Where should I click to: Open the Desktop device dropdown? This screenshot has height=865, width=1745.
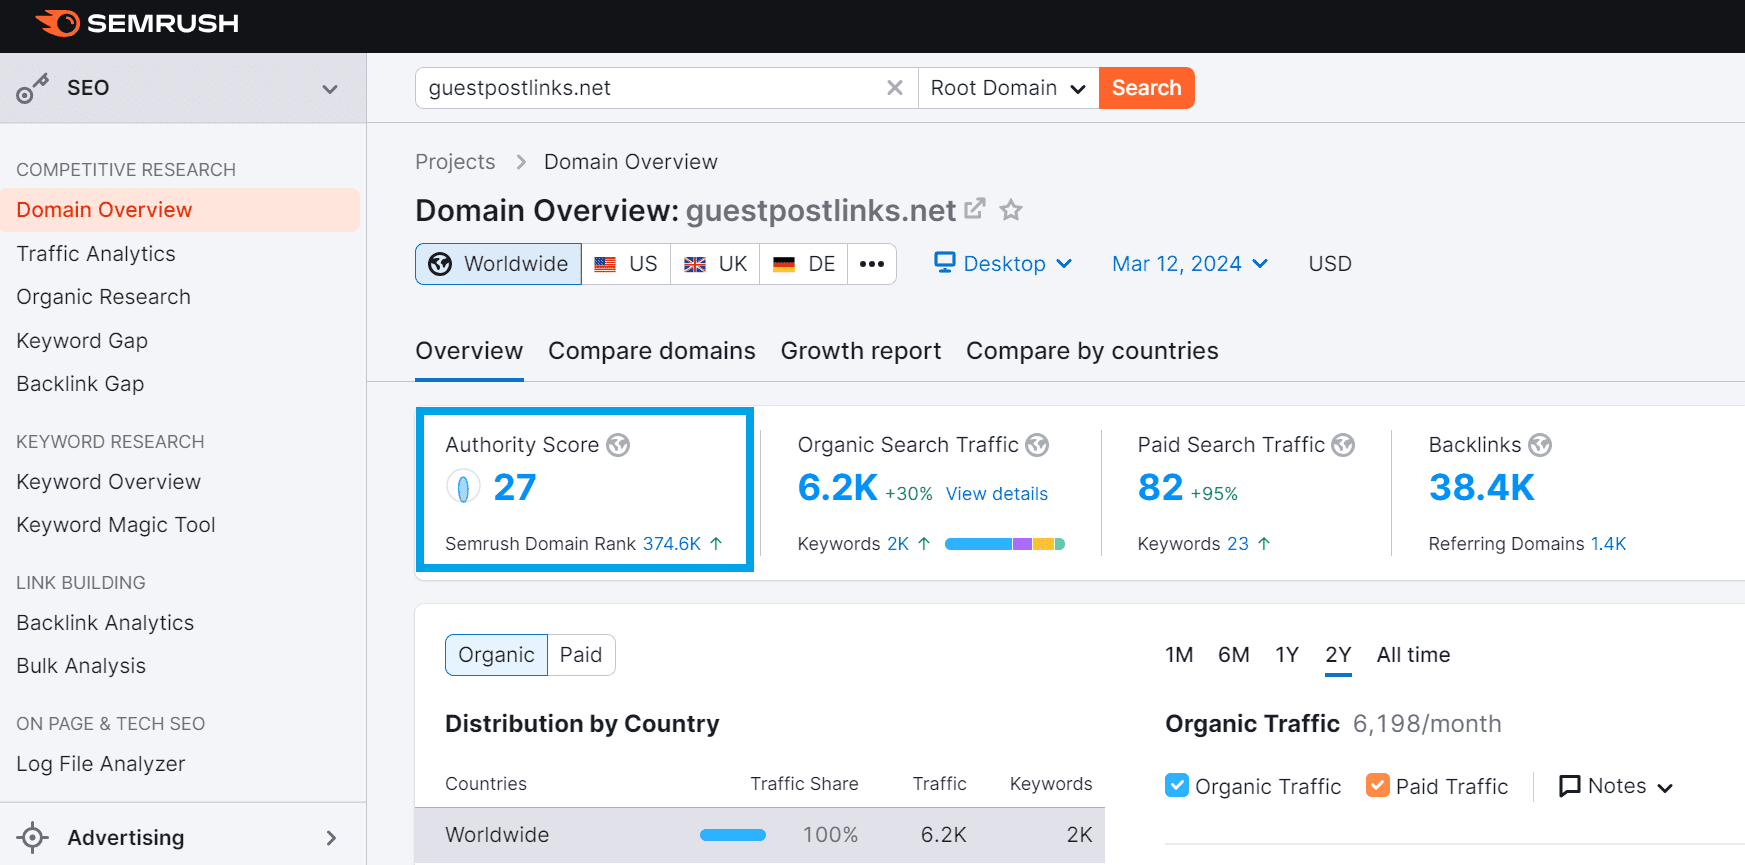click(x=1003, y=264)
